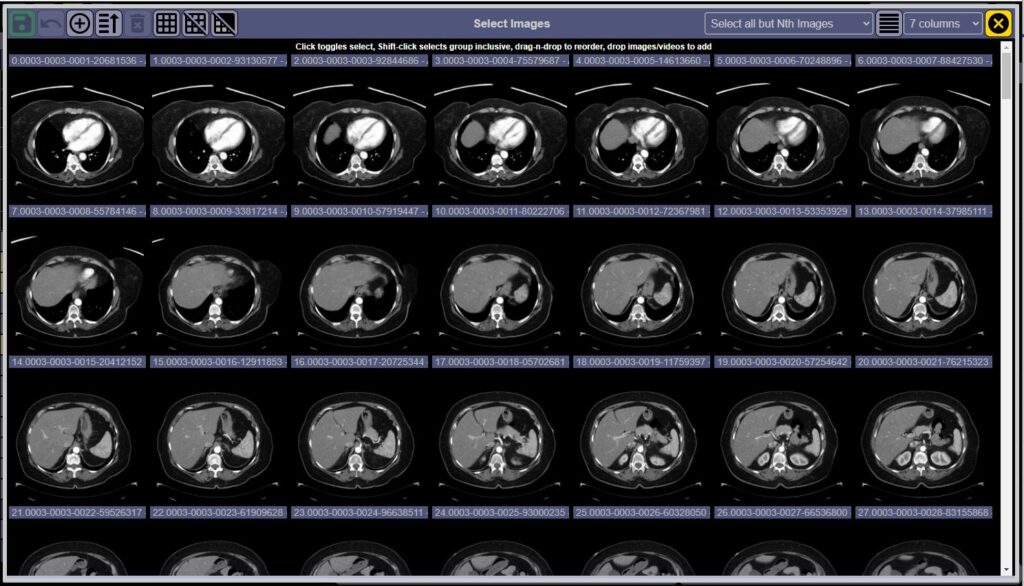Select CT thumbnail under 6.0003-0003-0007-88427530
Viewport: 1024px width, 586px height.
(923, 137)
